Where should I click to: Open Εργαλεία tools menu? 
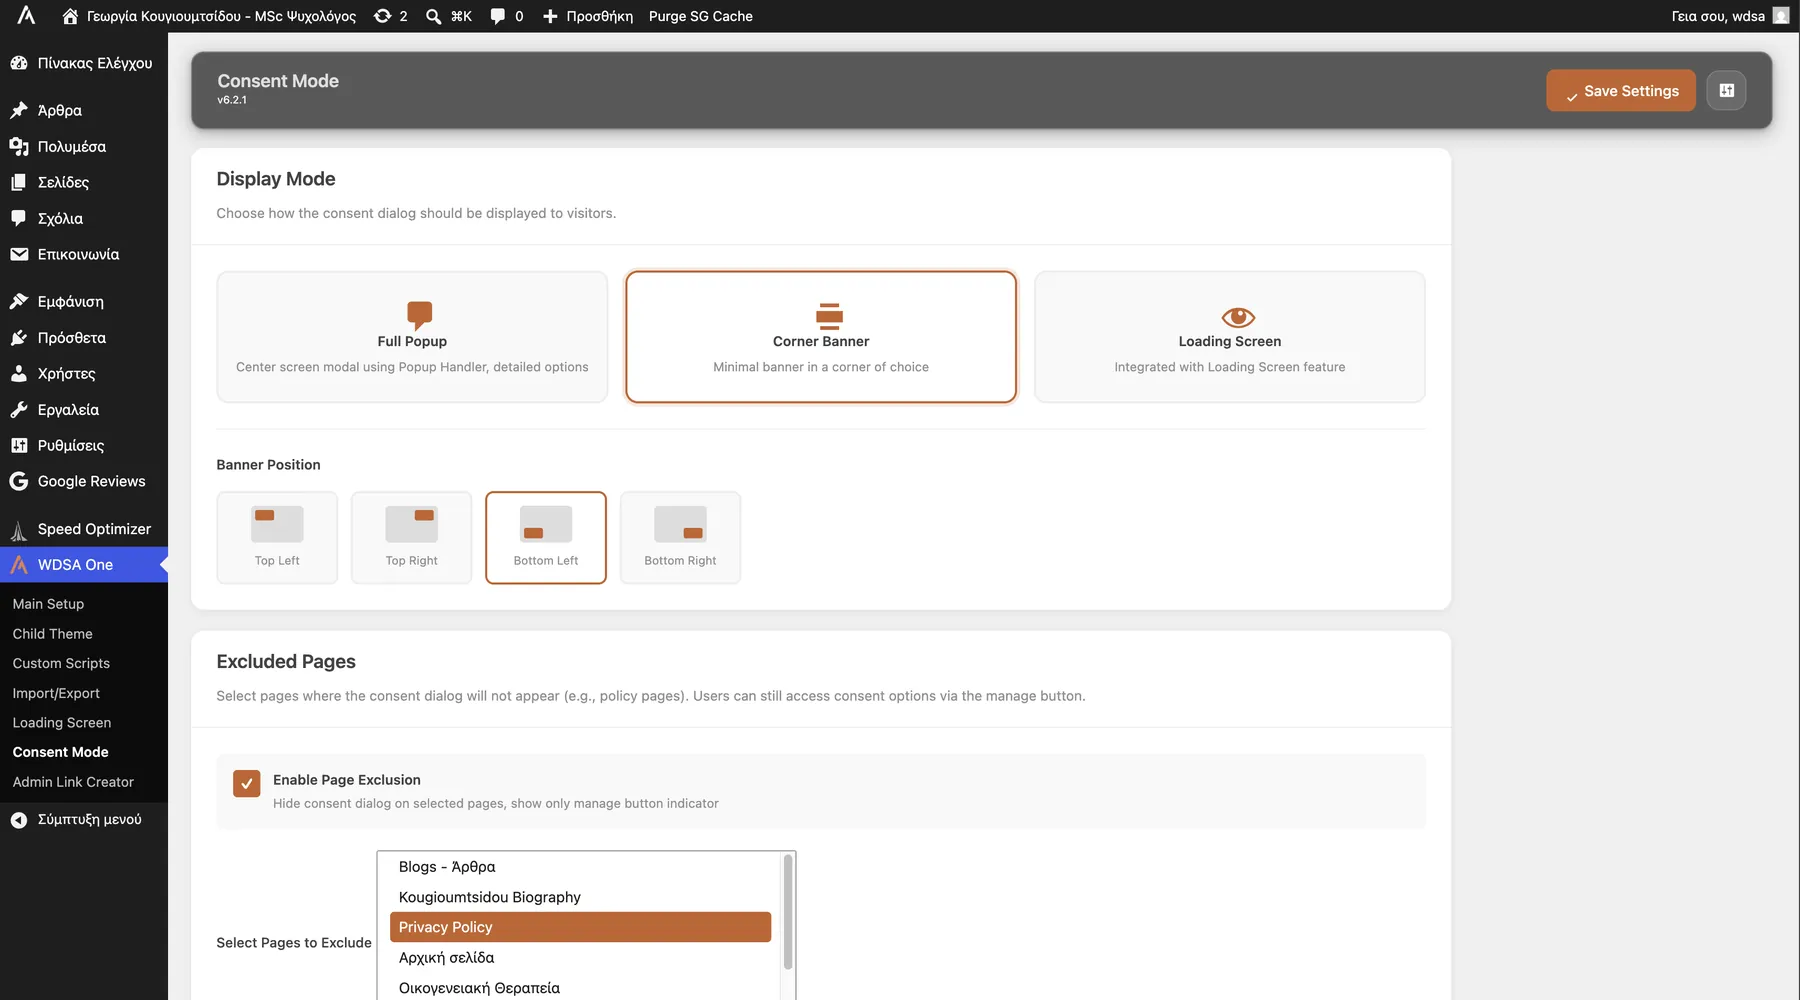coord(84,409)
